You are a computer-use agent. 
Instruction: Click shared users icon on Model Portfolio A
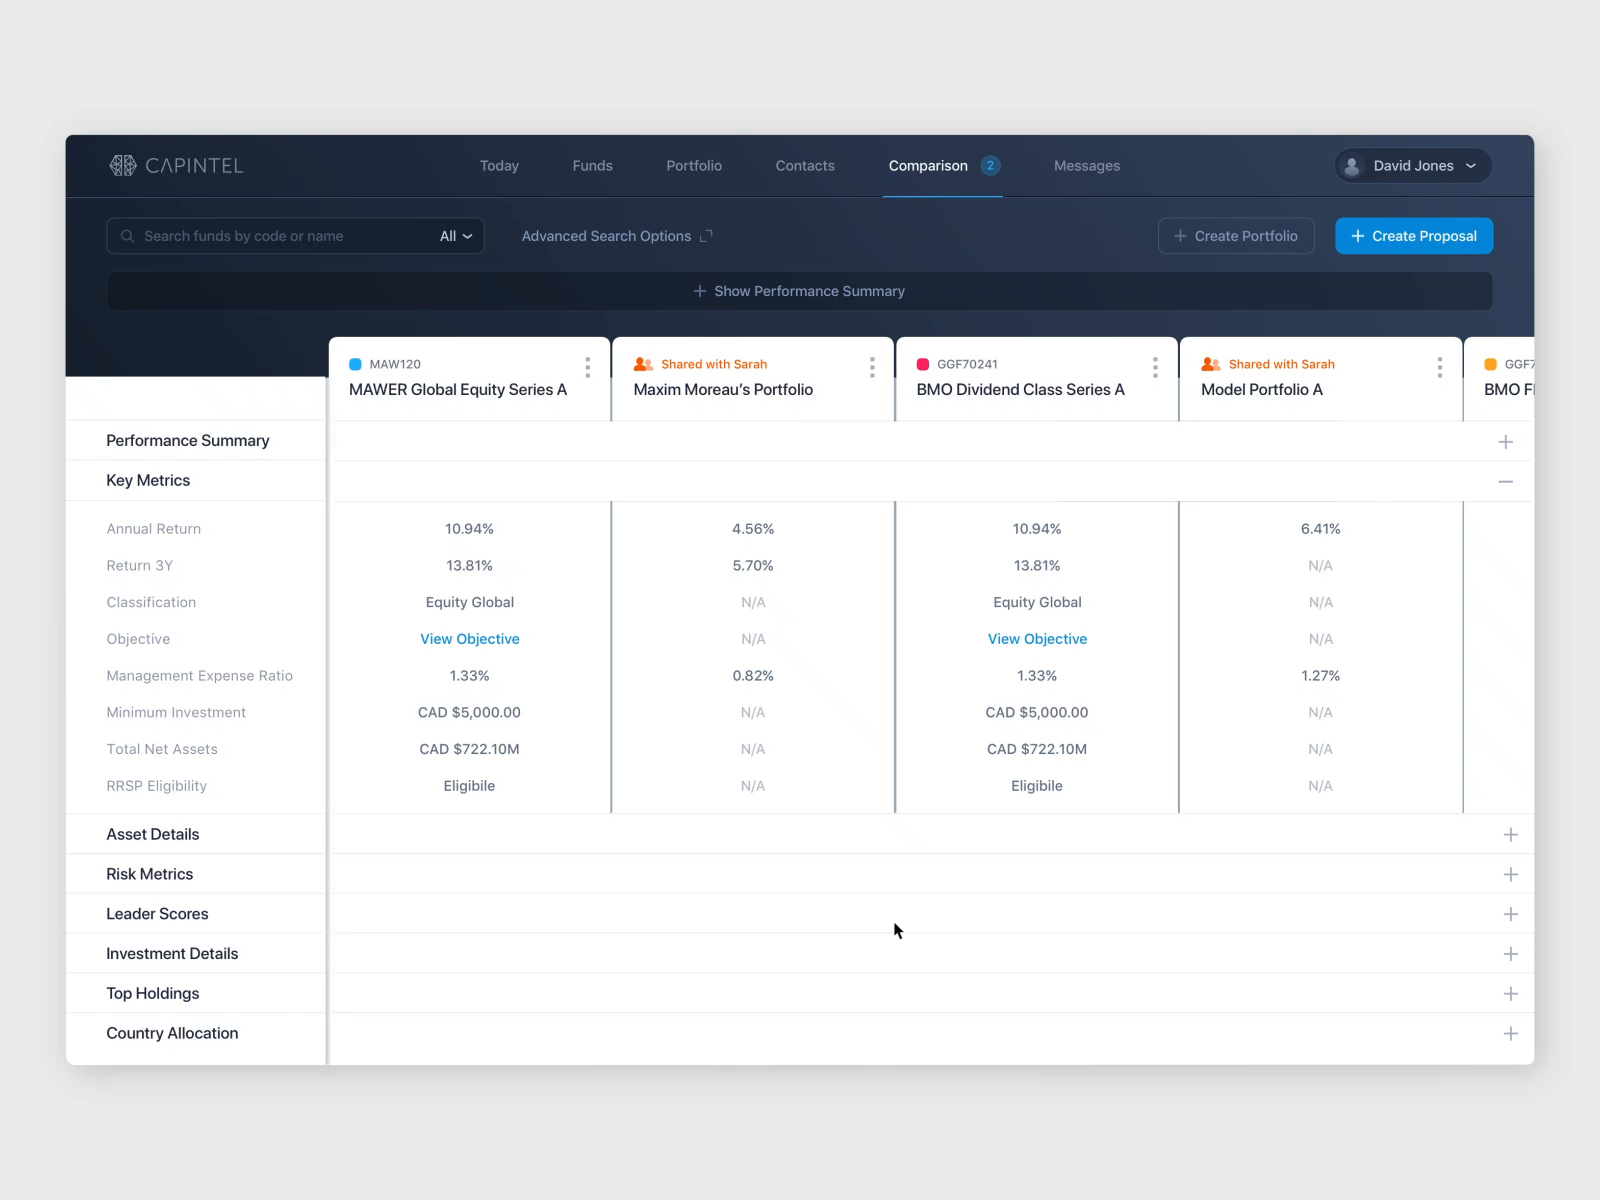click(1211, 364)
